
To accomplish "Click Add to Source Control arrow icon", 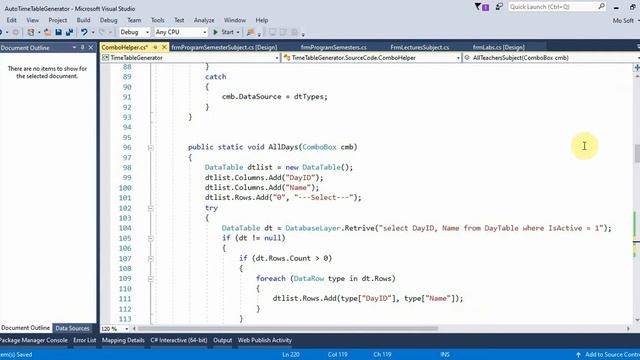I will (578, 354).
